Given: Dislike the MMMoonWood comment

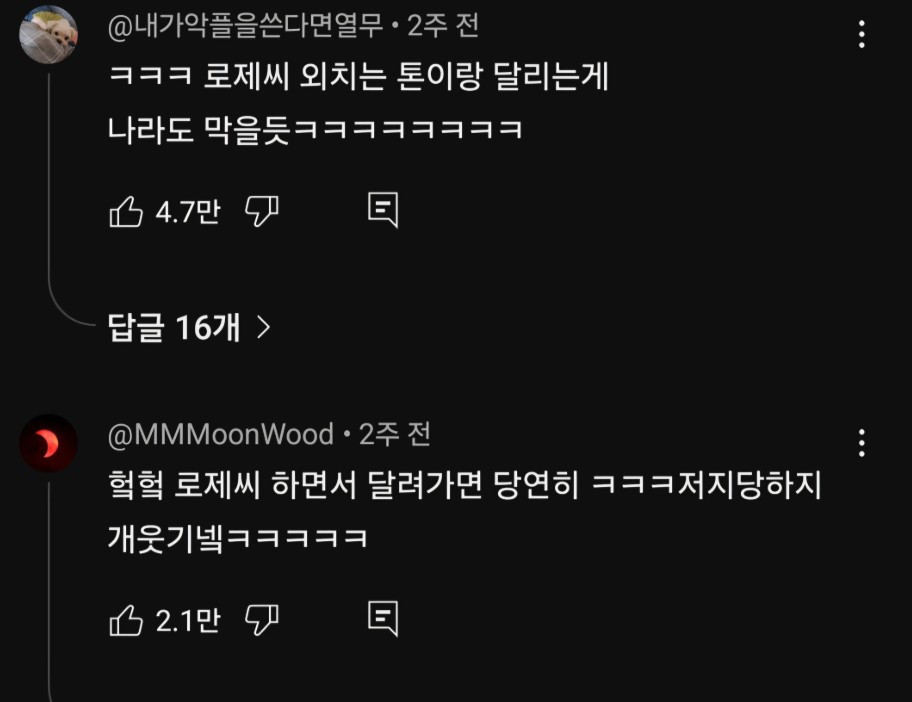Looking at the screenshot, I should pos(262,619).
